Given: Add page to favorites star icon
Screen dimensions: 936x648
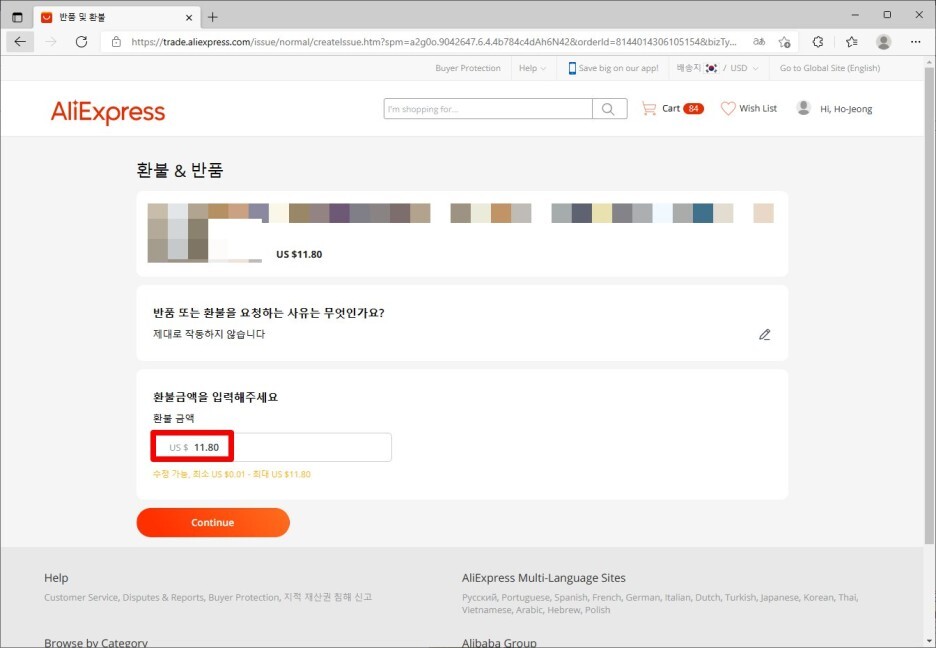Looking at the screenshot, I should point(784,42).
